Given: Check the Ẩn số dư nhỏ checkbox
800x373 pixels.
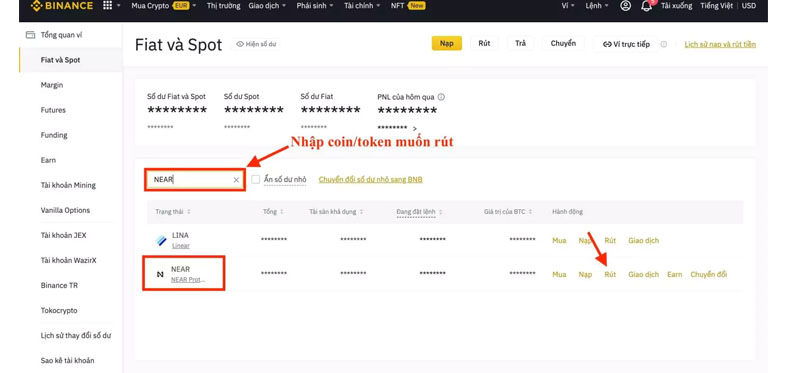Looking at the screenshot, I should pyautogui.click(x=256, y=179).
